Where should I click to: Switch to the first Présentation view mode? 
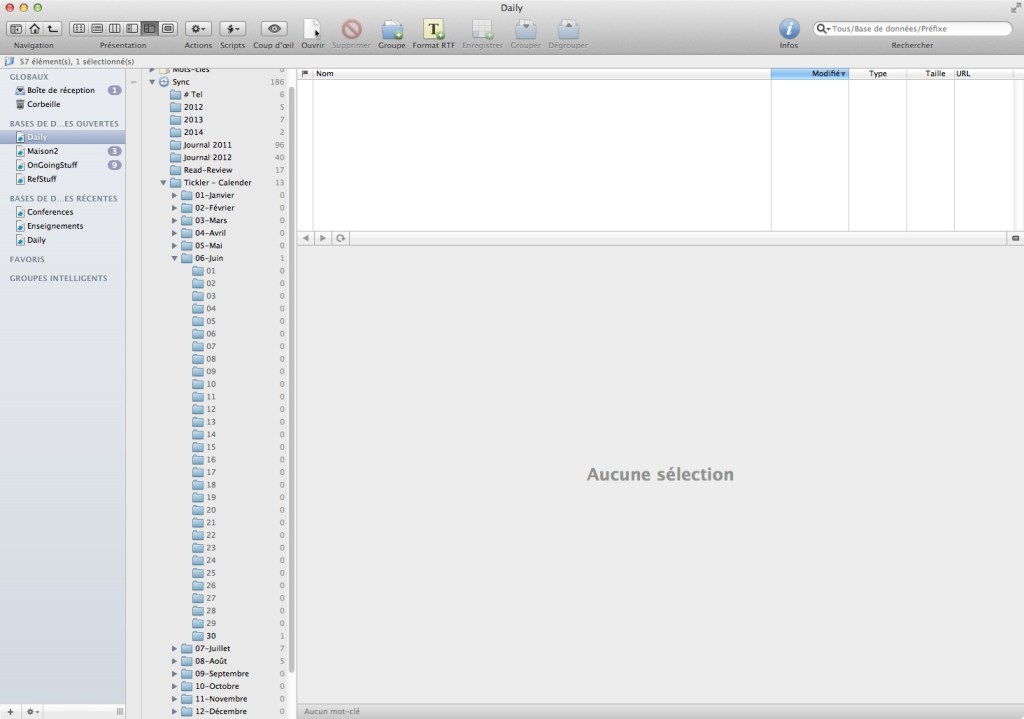tap(78, 29)
